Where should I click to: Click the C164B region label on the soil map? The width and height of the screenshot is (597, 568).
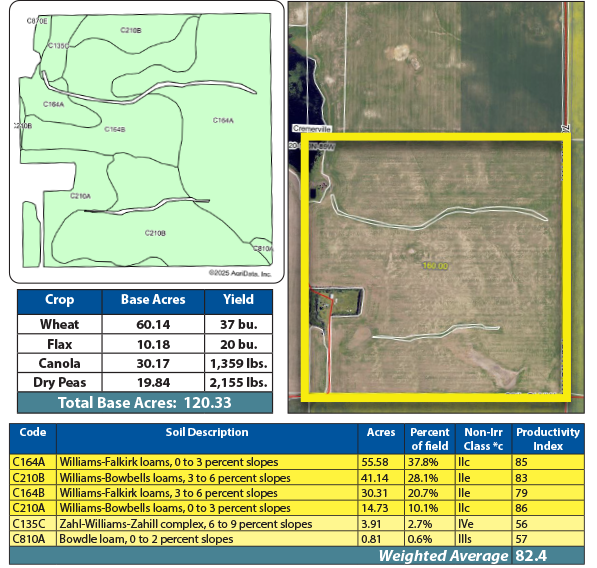115,129
